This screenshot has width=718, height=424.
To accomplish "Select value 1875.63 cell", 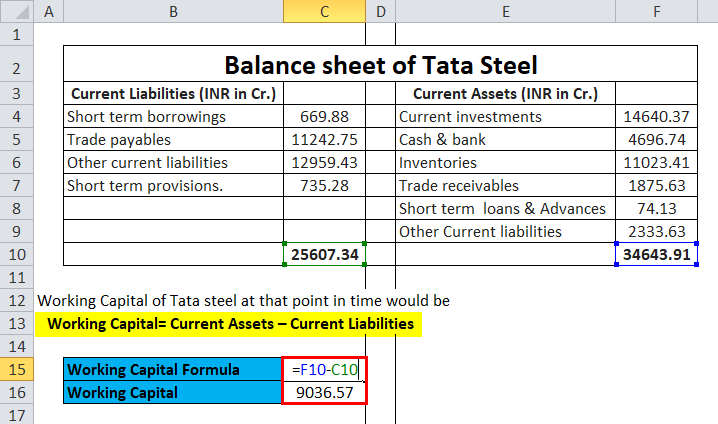I will coord(657,185).
